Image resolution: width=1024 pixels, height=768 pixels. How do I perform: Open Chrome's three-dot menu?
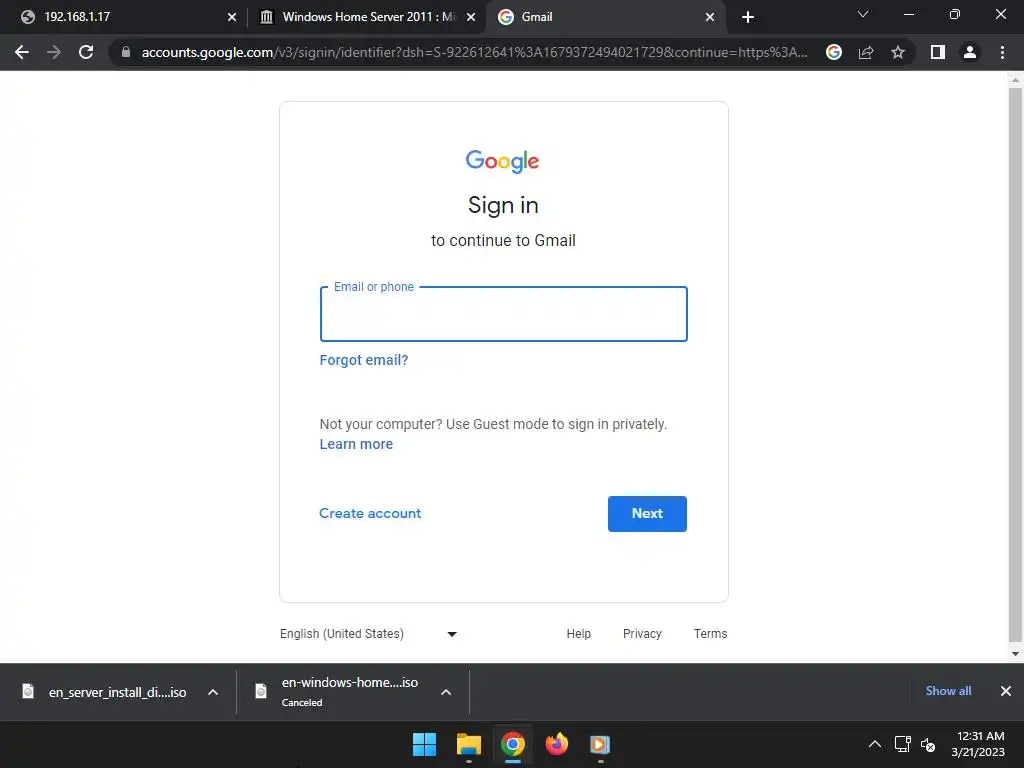[1002, 52]
